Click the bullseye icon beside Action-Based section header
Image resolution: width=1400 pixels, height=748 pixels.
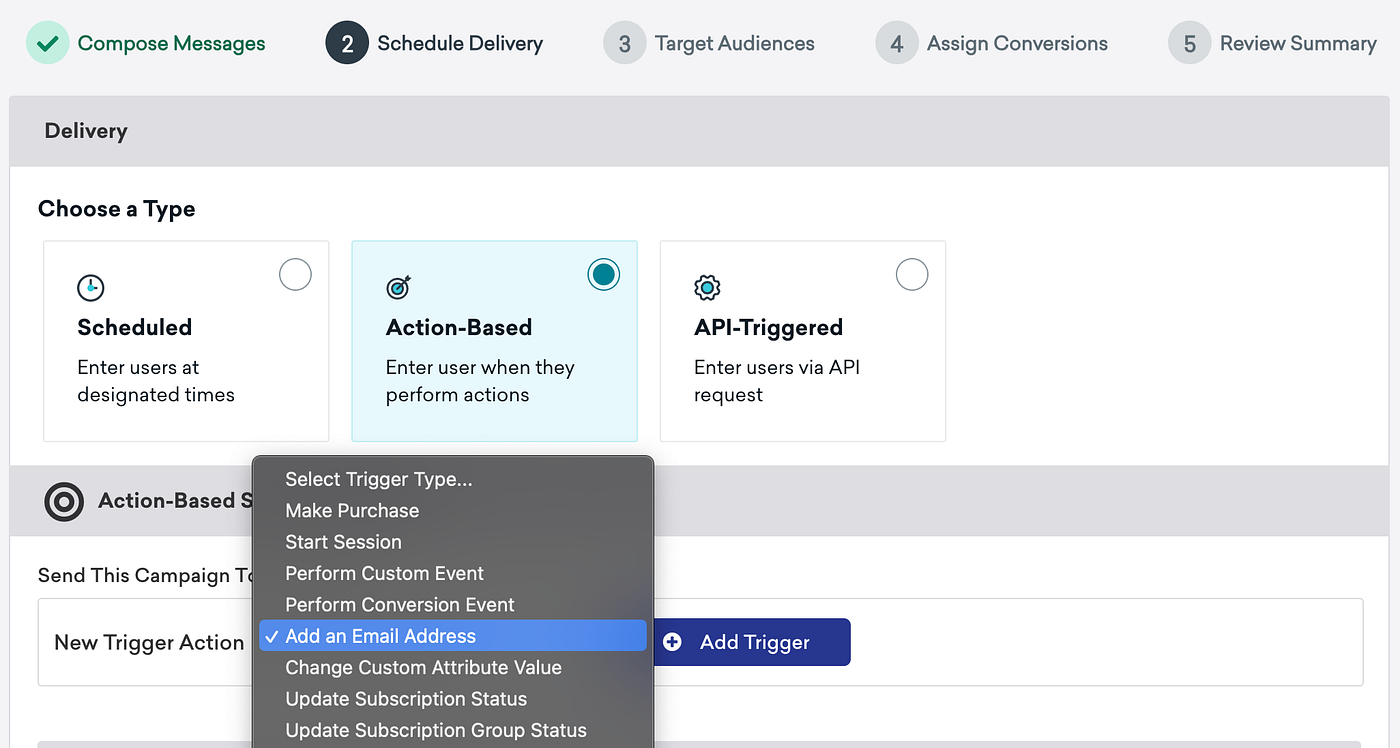click(64, 501)
